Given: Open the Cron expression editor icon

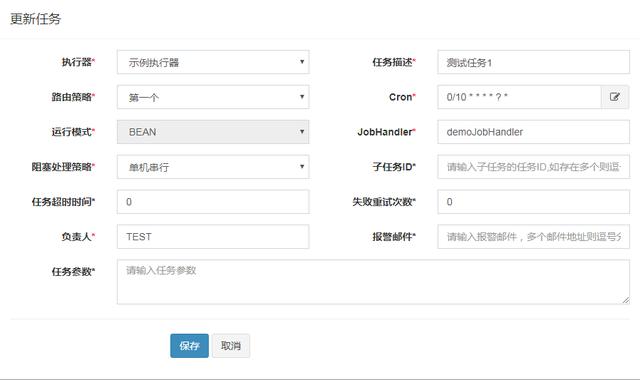Looking at the screenshot, I should [x=615, y=97].
